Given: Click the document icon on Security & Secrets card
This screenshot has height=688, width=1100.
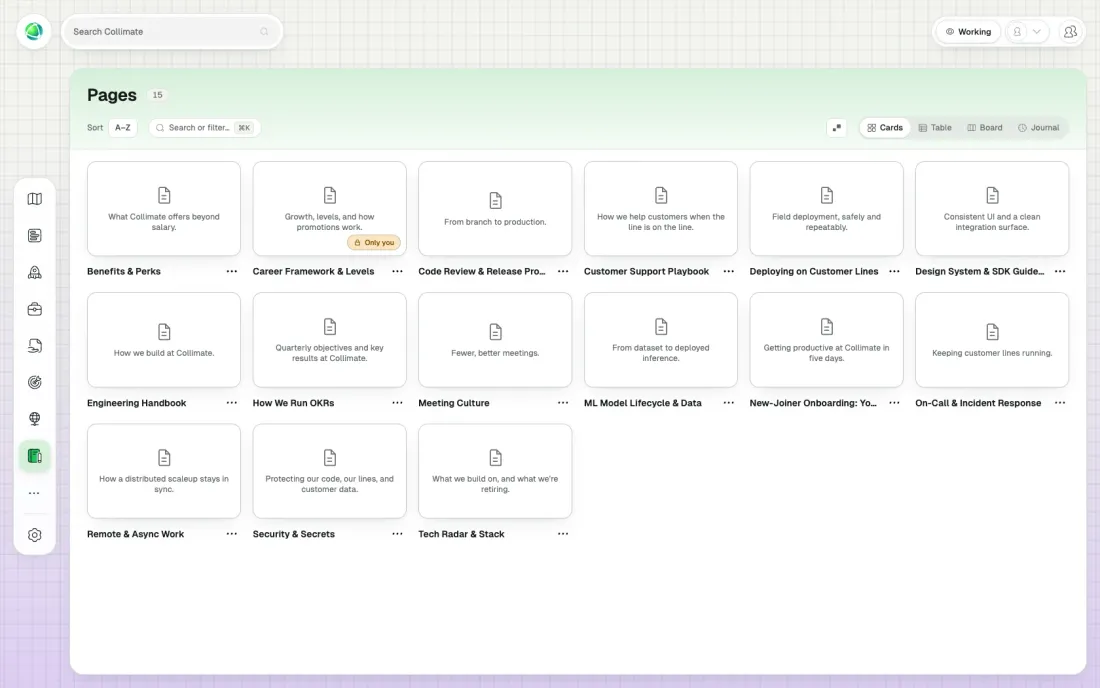Looking at the screenshot, I should point(329,457).
